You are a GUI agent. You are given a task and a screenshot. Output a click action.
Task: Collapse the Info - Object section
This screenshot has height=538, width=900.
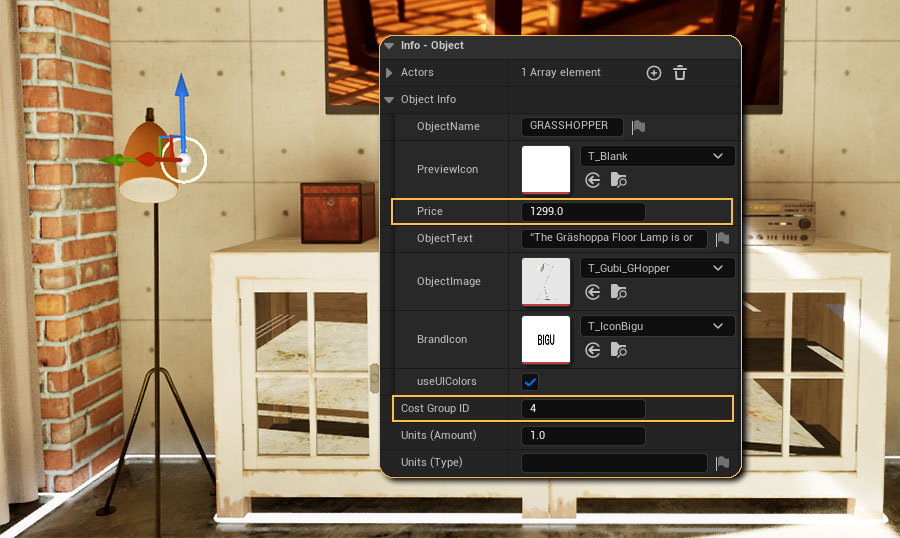390,46
